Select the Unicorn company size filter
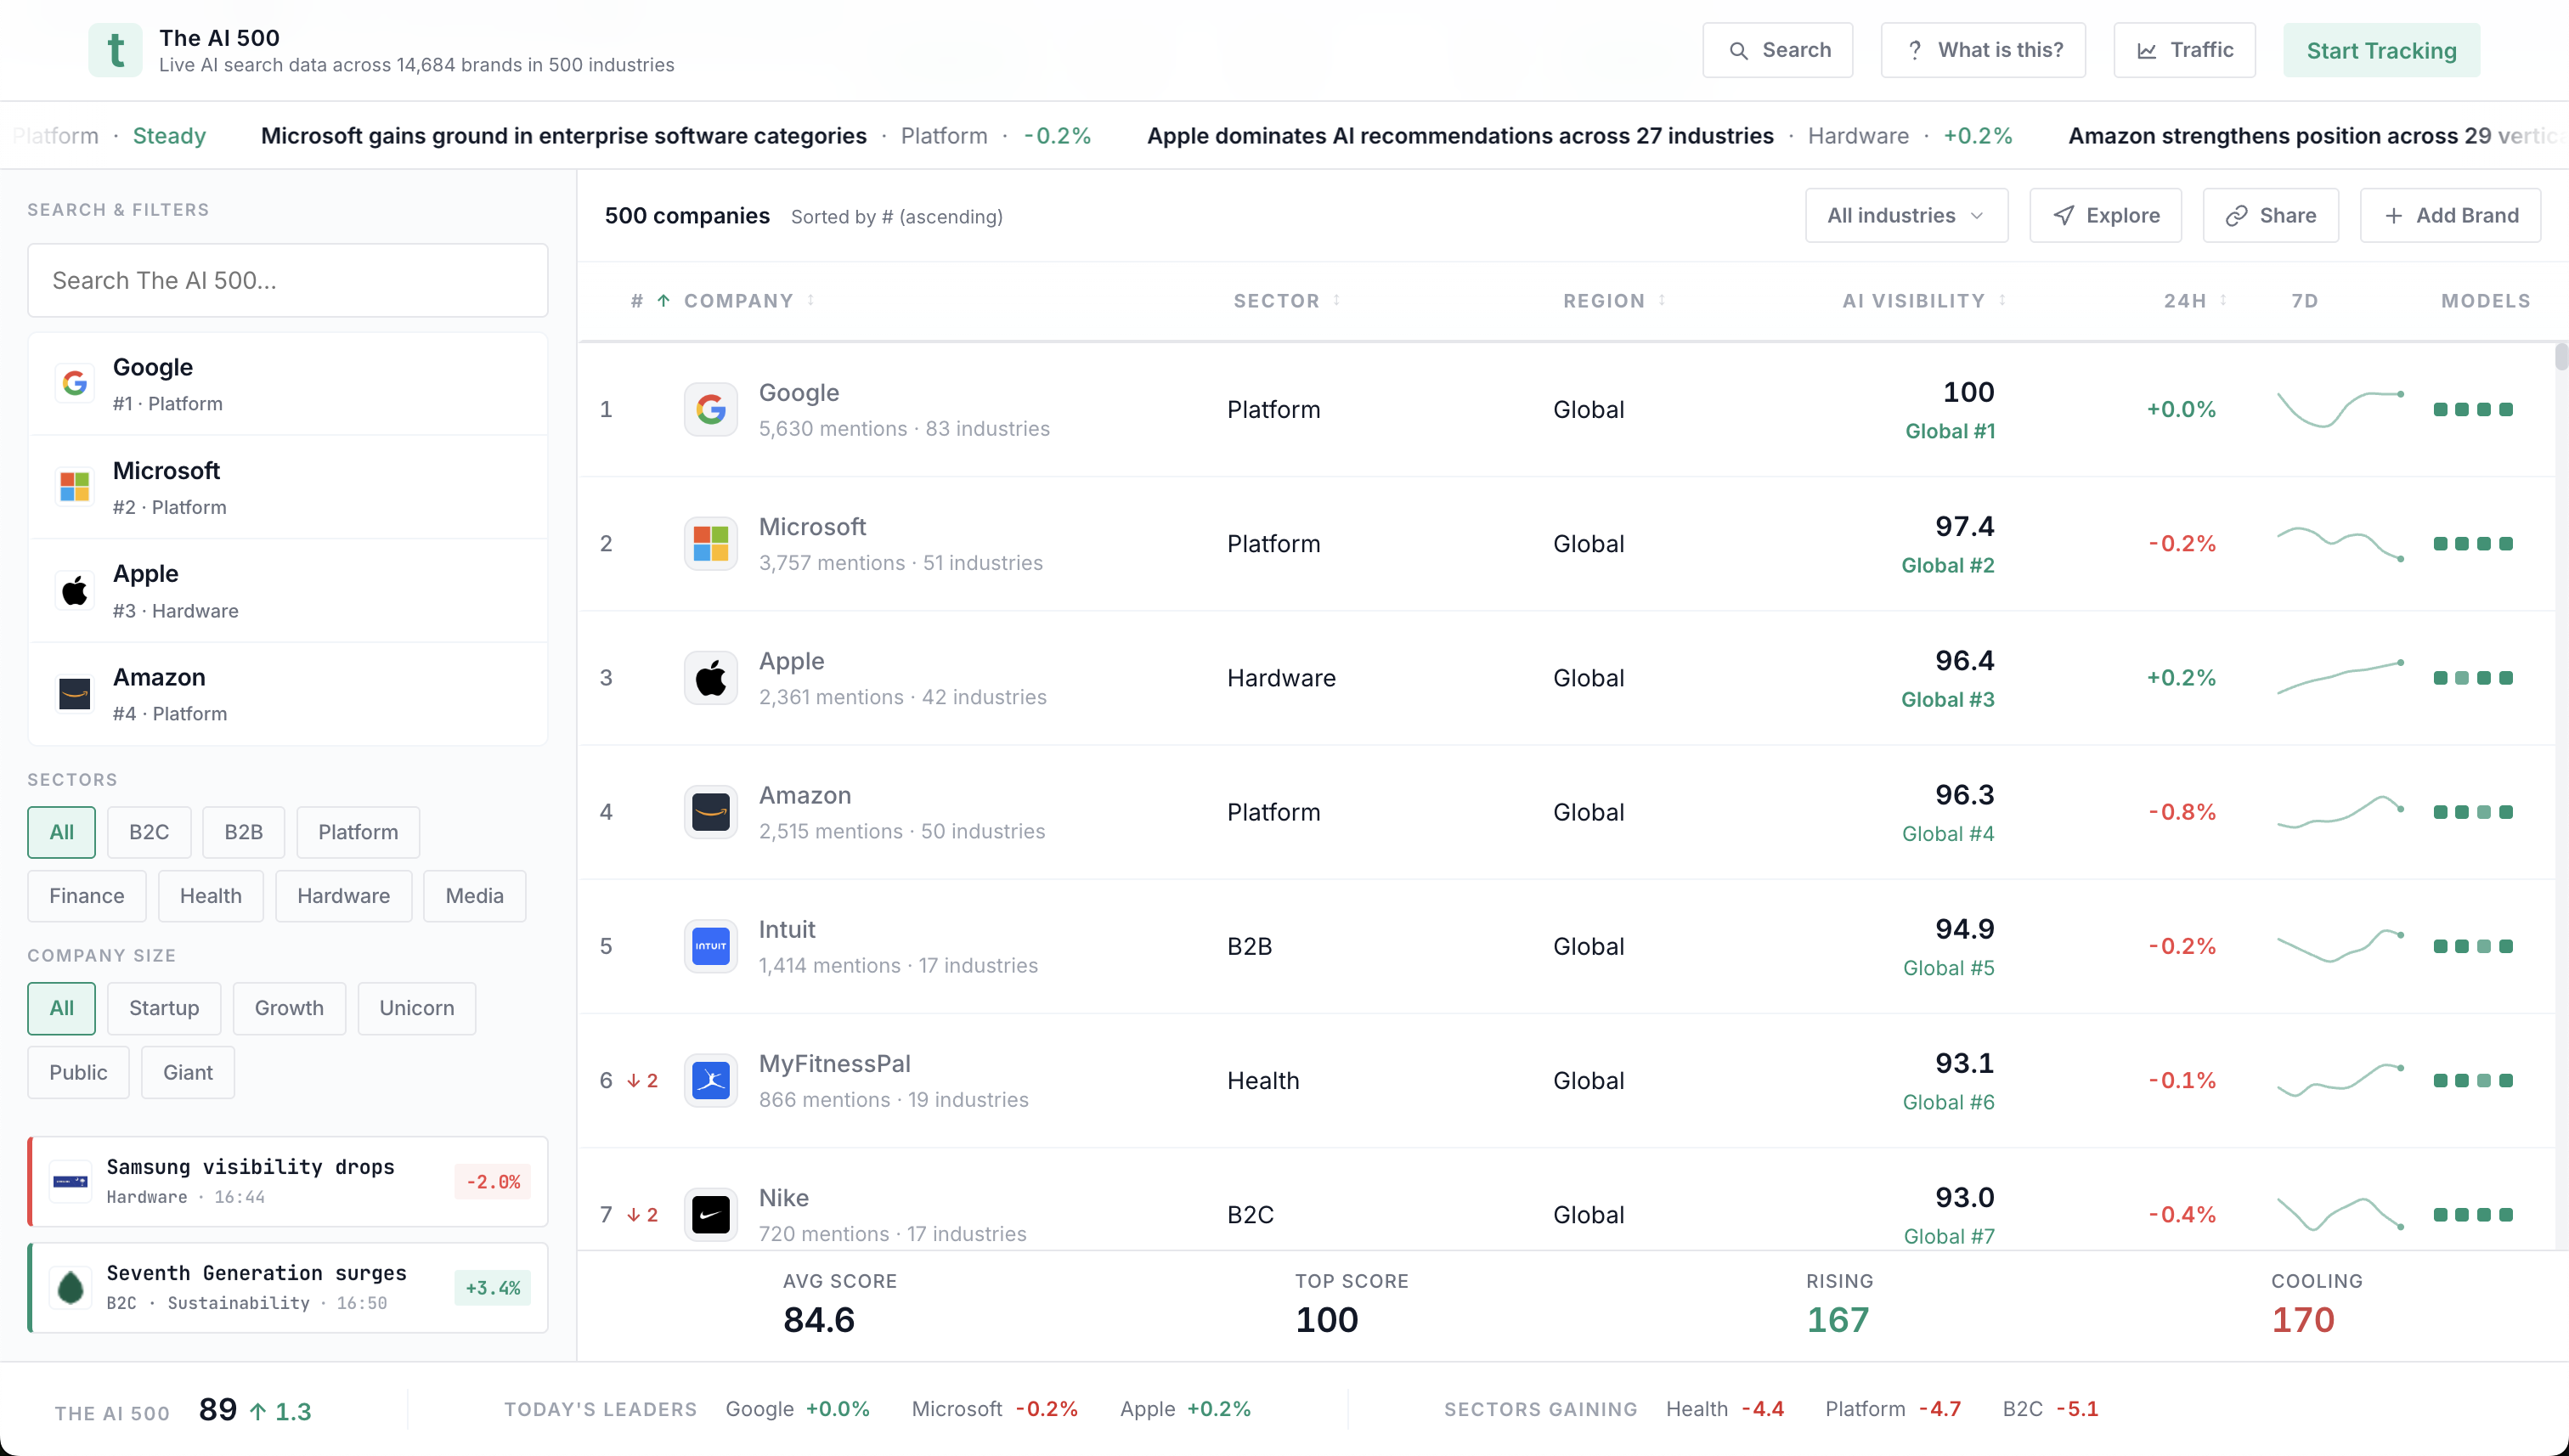Viewport: 2569px width, 1456px height. 416,1008
